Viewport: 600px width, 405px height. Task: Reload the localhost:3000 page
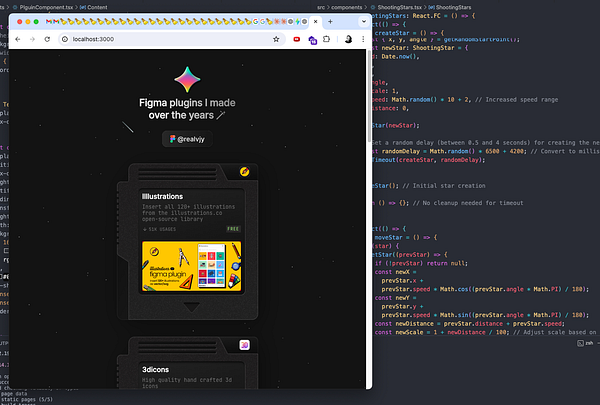pyautogui.click(x=47, y=39)
